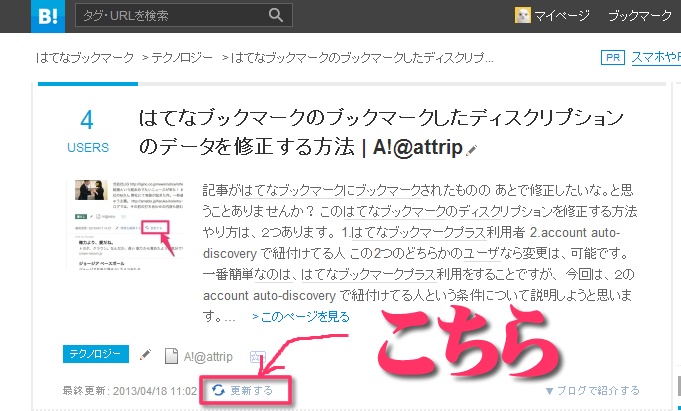Expand the ブログで紹介する section
Viewport: 681px width, 411px height.
click(592, 390)
